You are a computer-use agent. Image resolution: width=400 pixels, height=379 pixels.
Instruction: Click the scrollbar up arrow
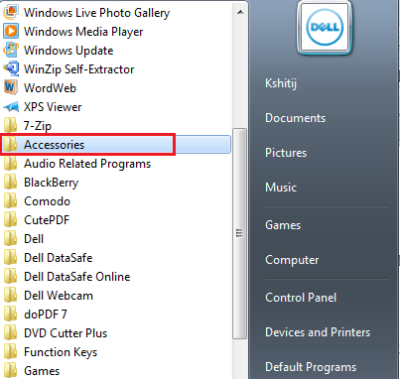240,12
